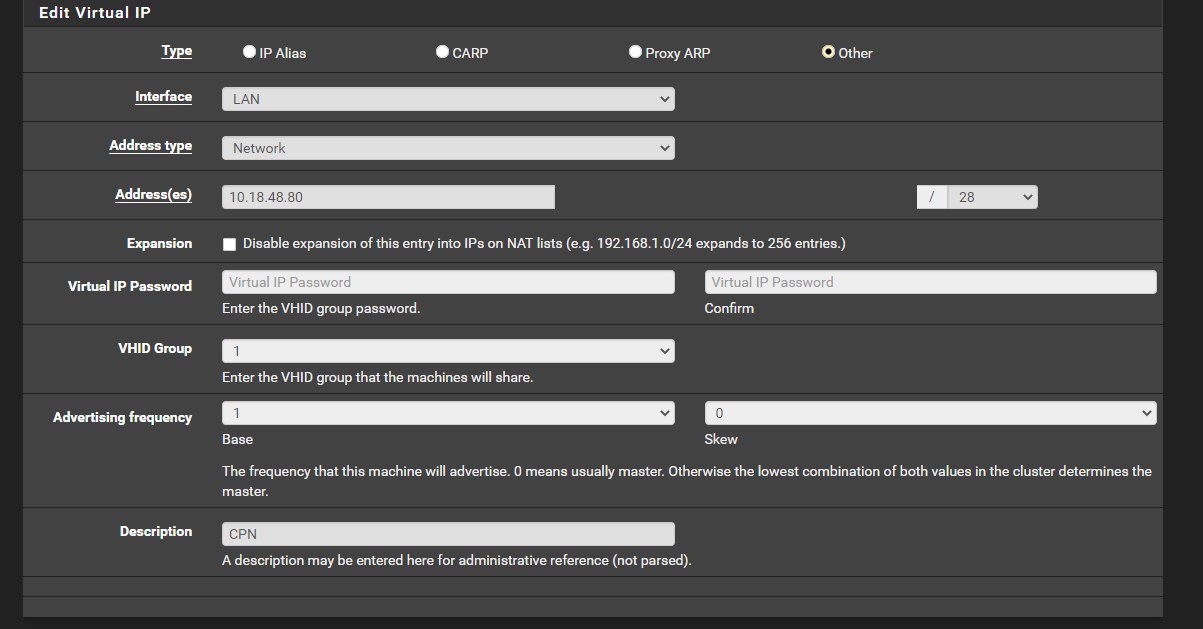The image size is (1203, 629).
Task: Click the VHID Group row label
Action: click(x=155, y=348)
